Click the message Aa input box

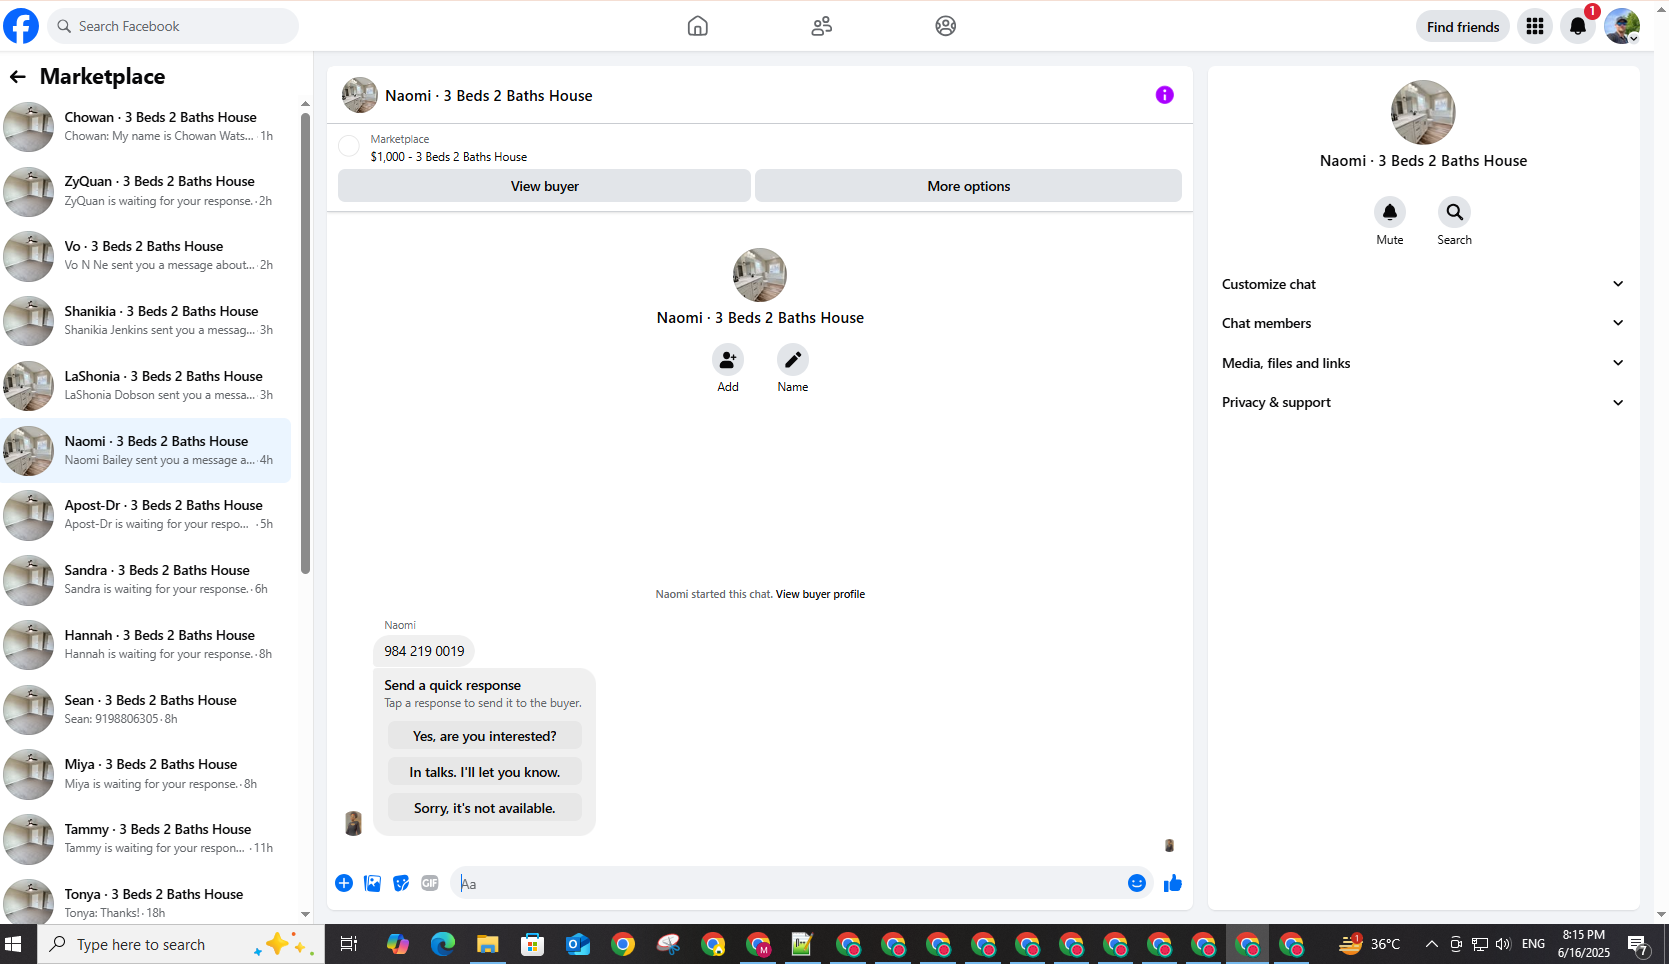click(x=790, y=883)
